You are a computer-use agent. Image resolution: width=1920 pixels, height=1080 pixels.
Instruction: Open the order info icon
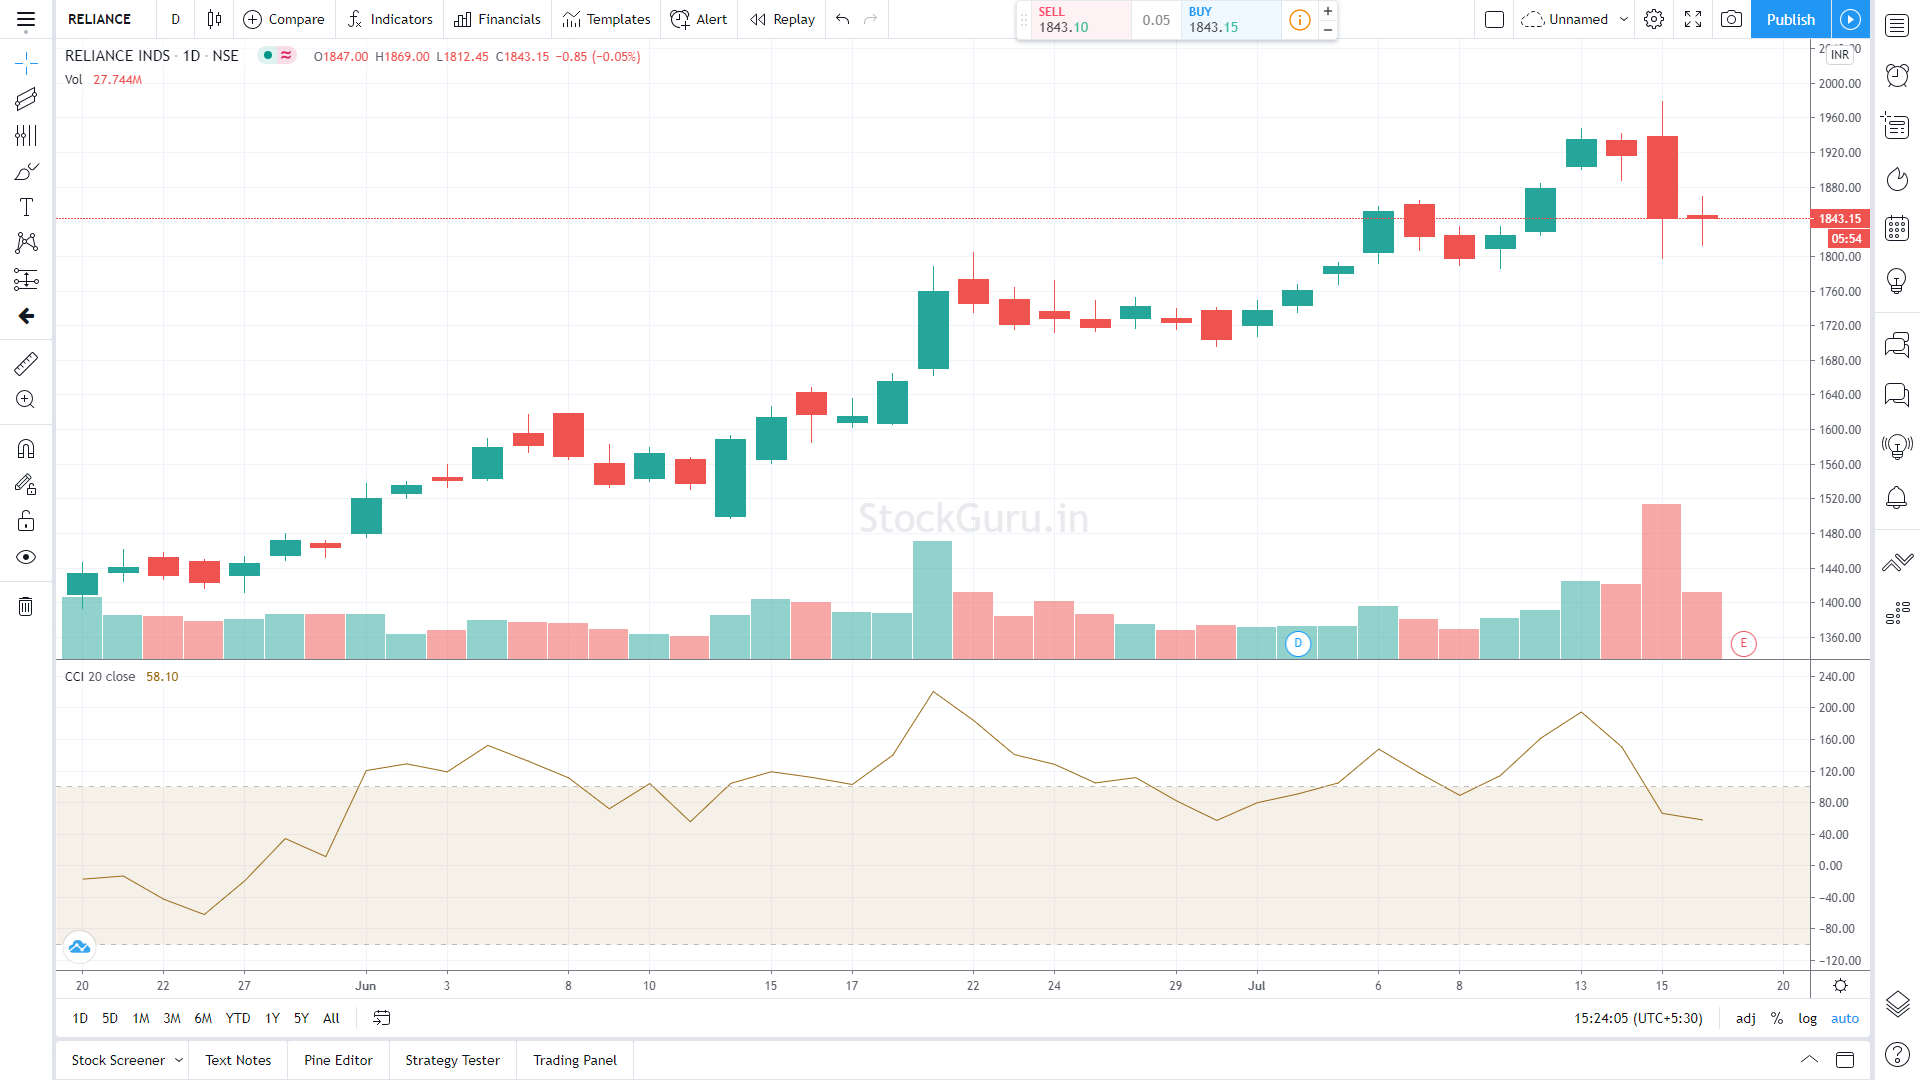(x=1300, y=19)
